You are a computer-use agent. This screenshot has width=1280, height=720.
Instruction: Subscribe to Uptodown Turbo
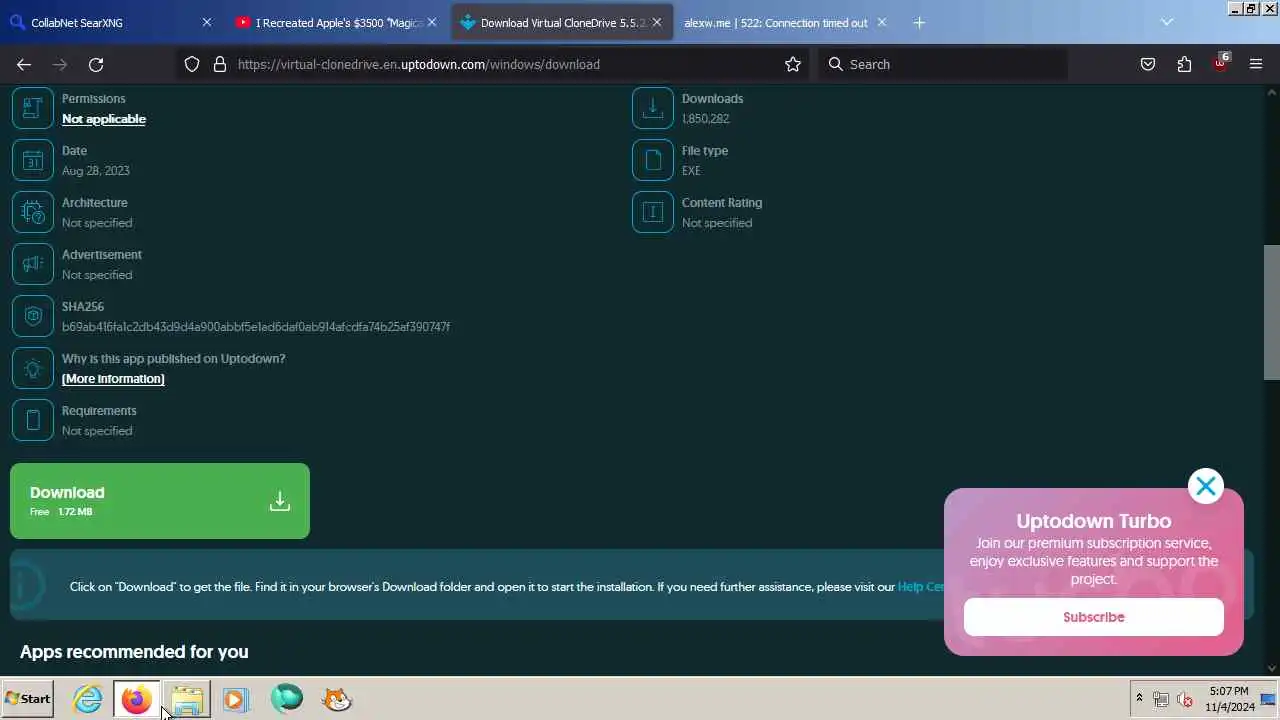pos(1094,617)
